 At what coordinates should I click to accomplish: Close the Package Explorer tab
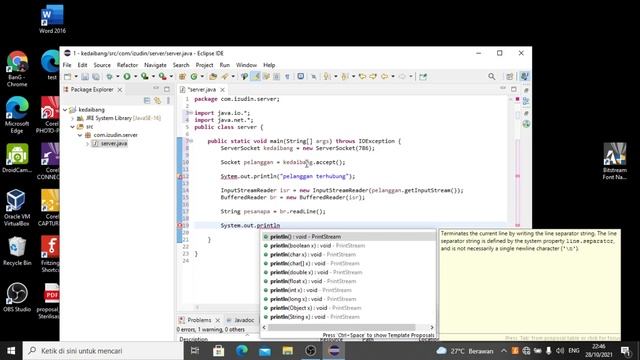[120, 89]
